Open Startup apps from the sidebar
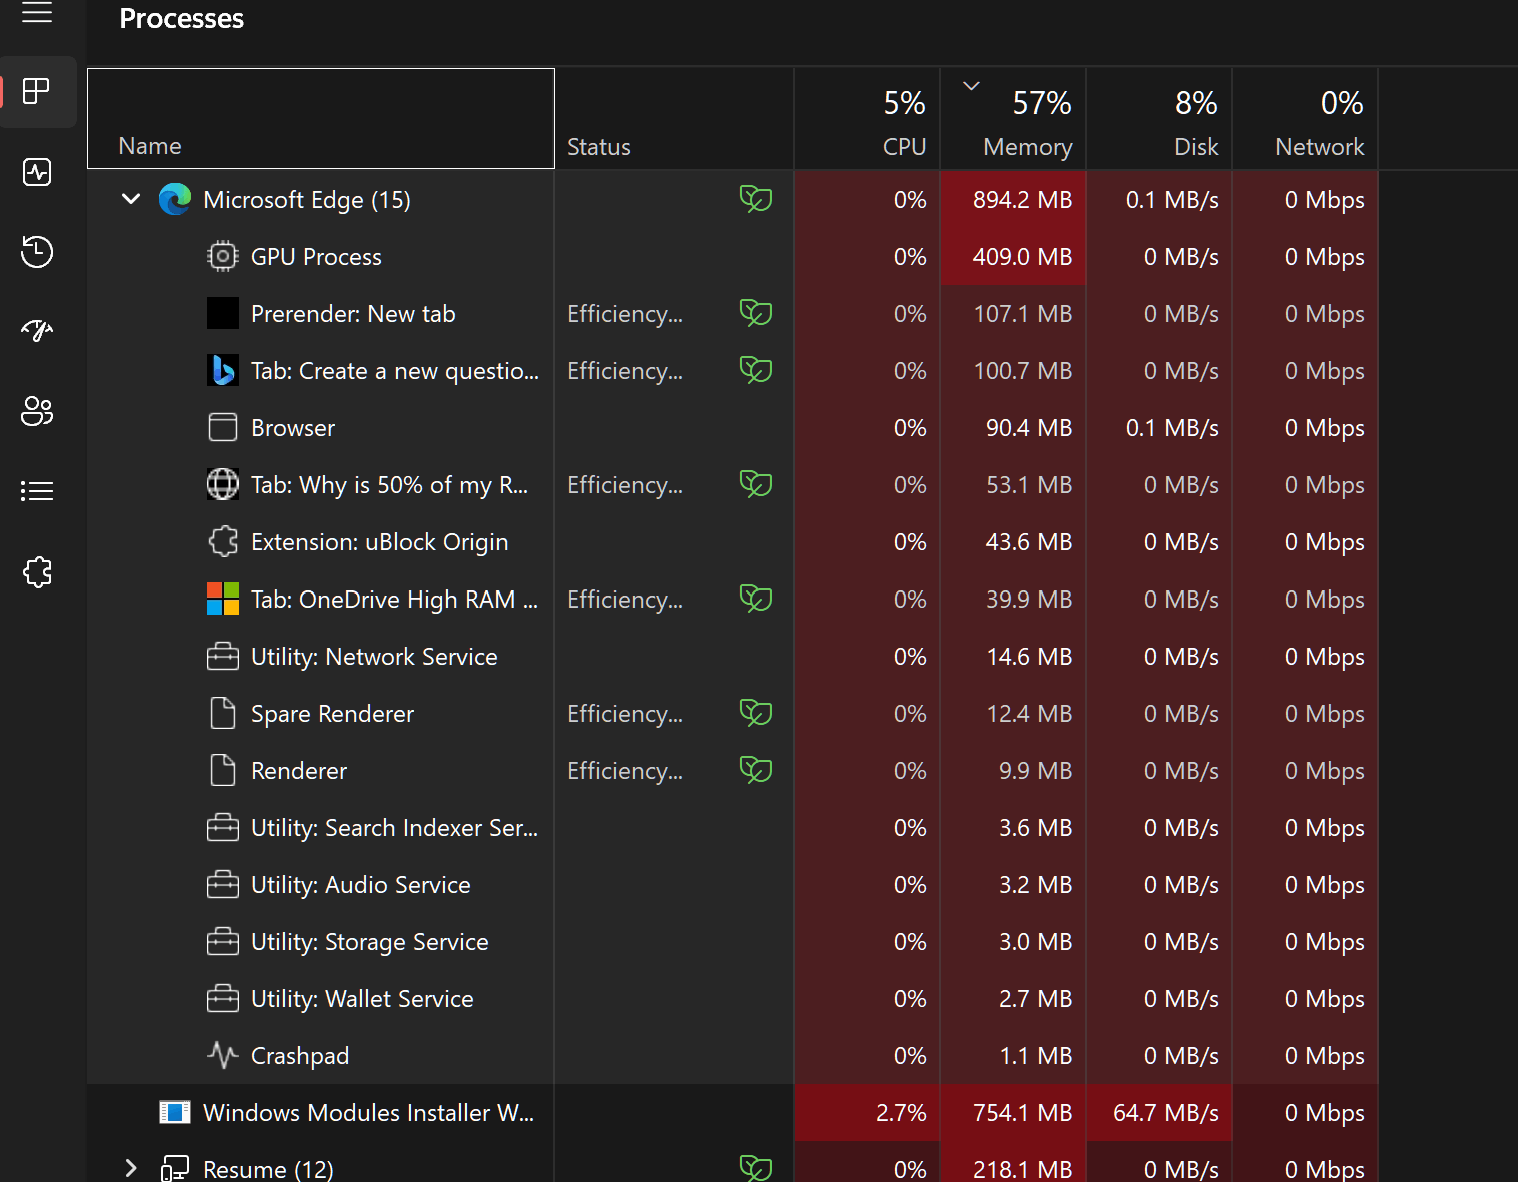The image size is (1518, 1182). (37, 330)
